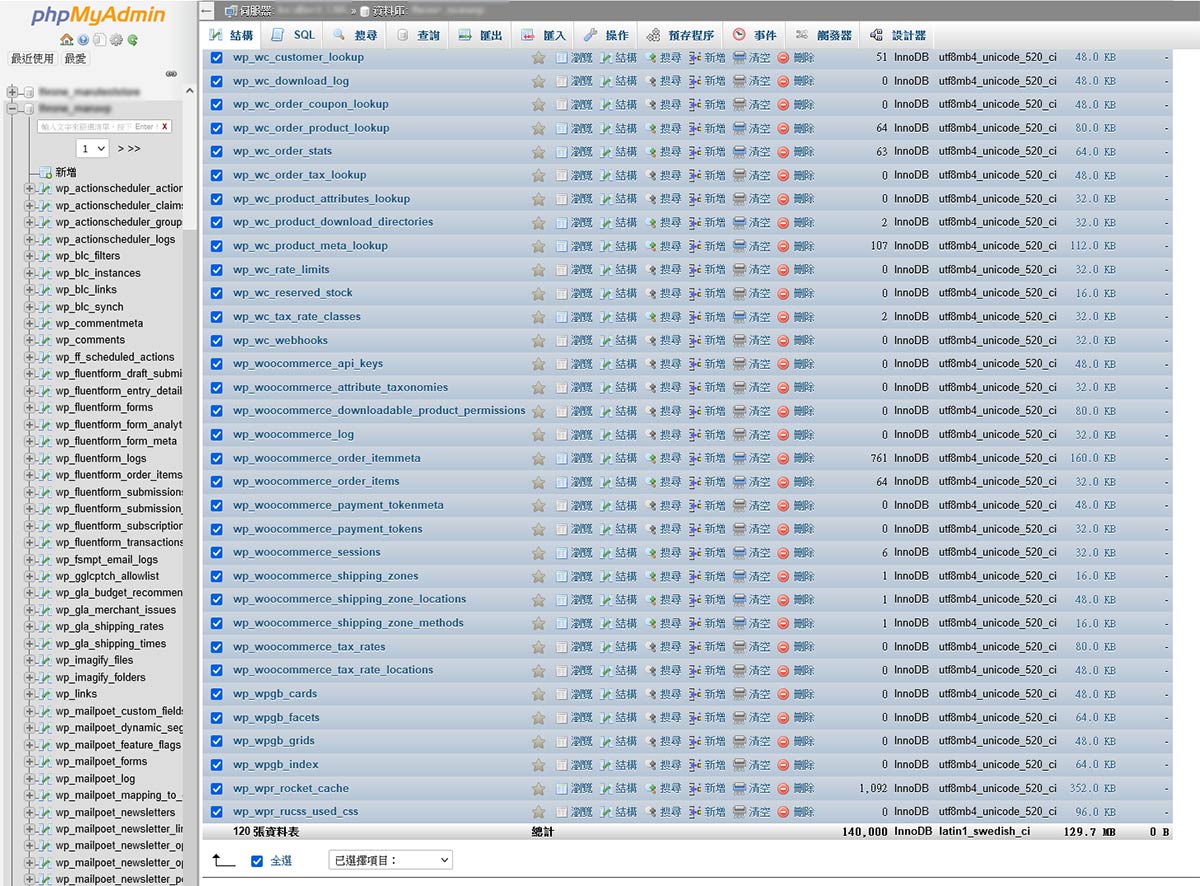Click the phpMyAdmin home icon

coord(67,40)
